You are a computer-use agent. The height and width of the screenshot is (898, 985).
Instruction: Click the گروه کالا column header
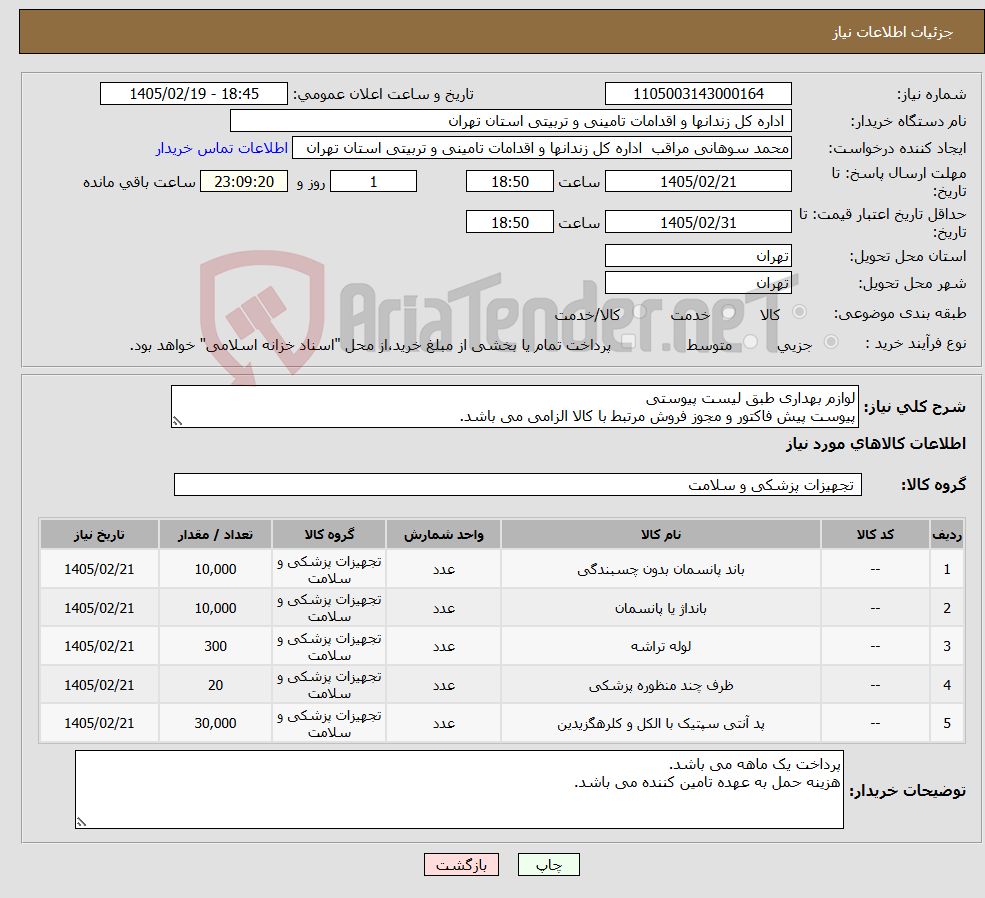pyautogui.click(x=329, y=534)
